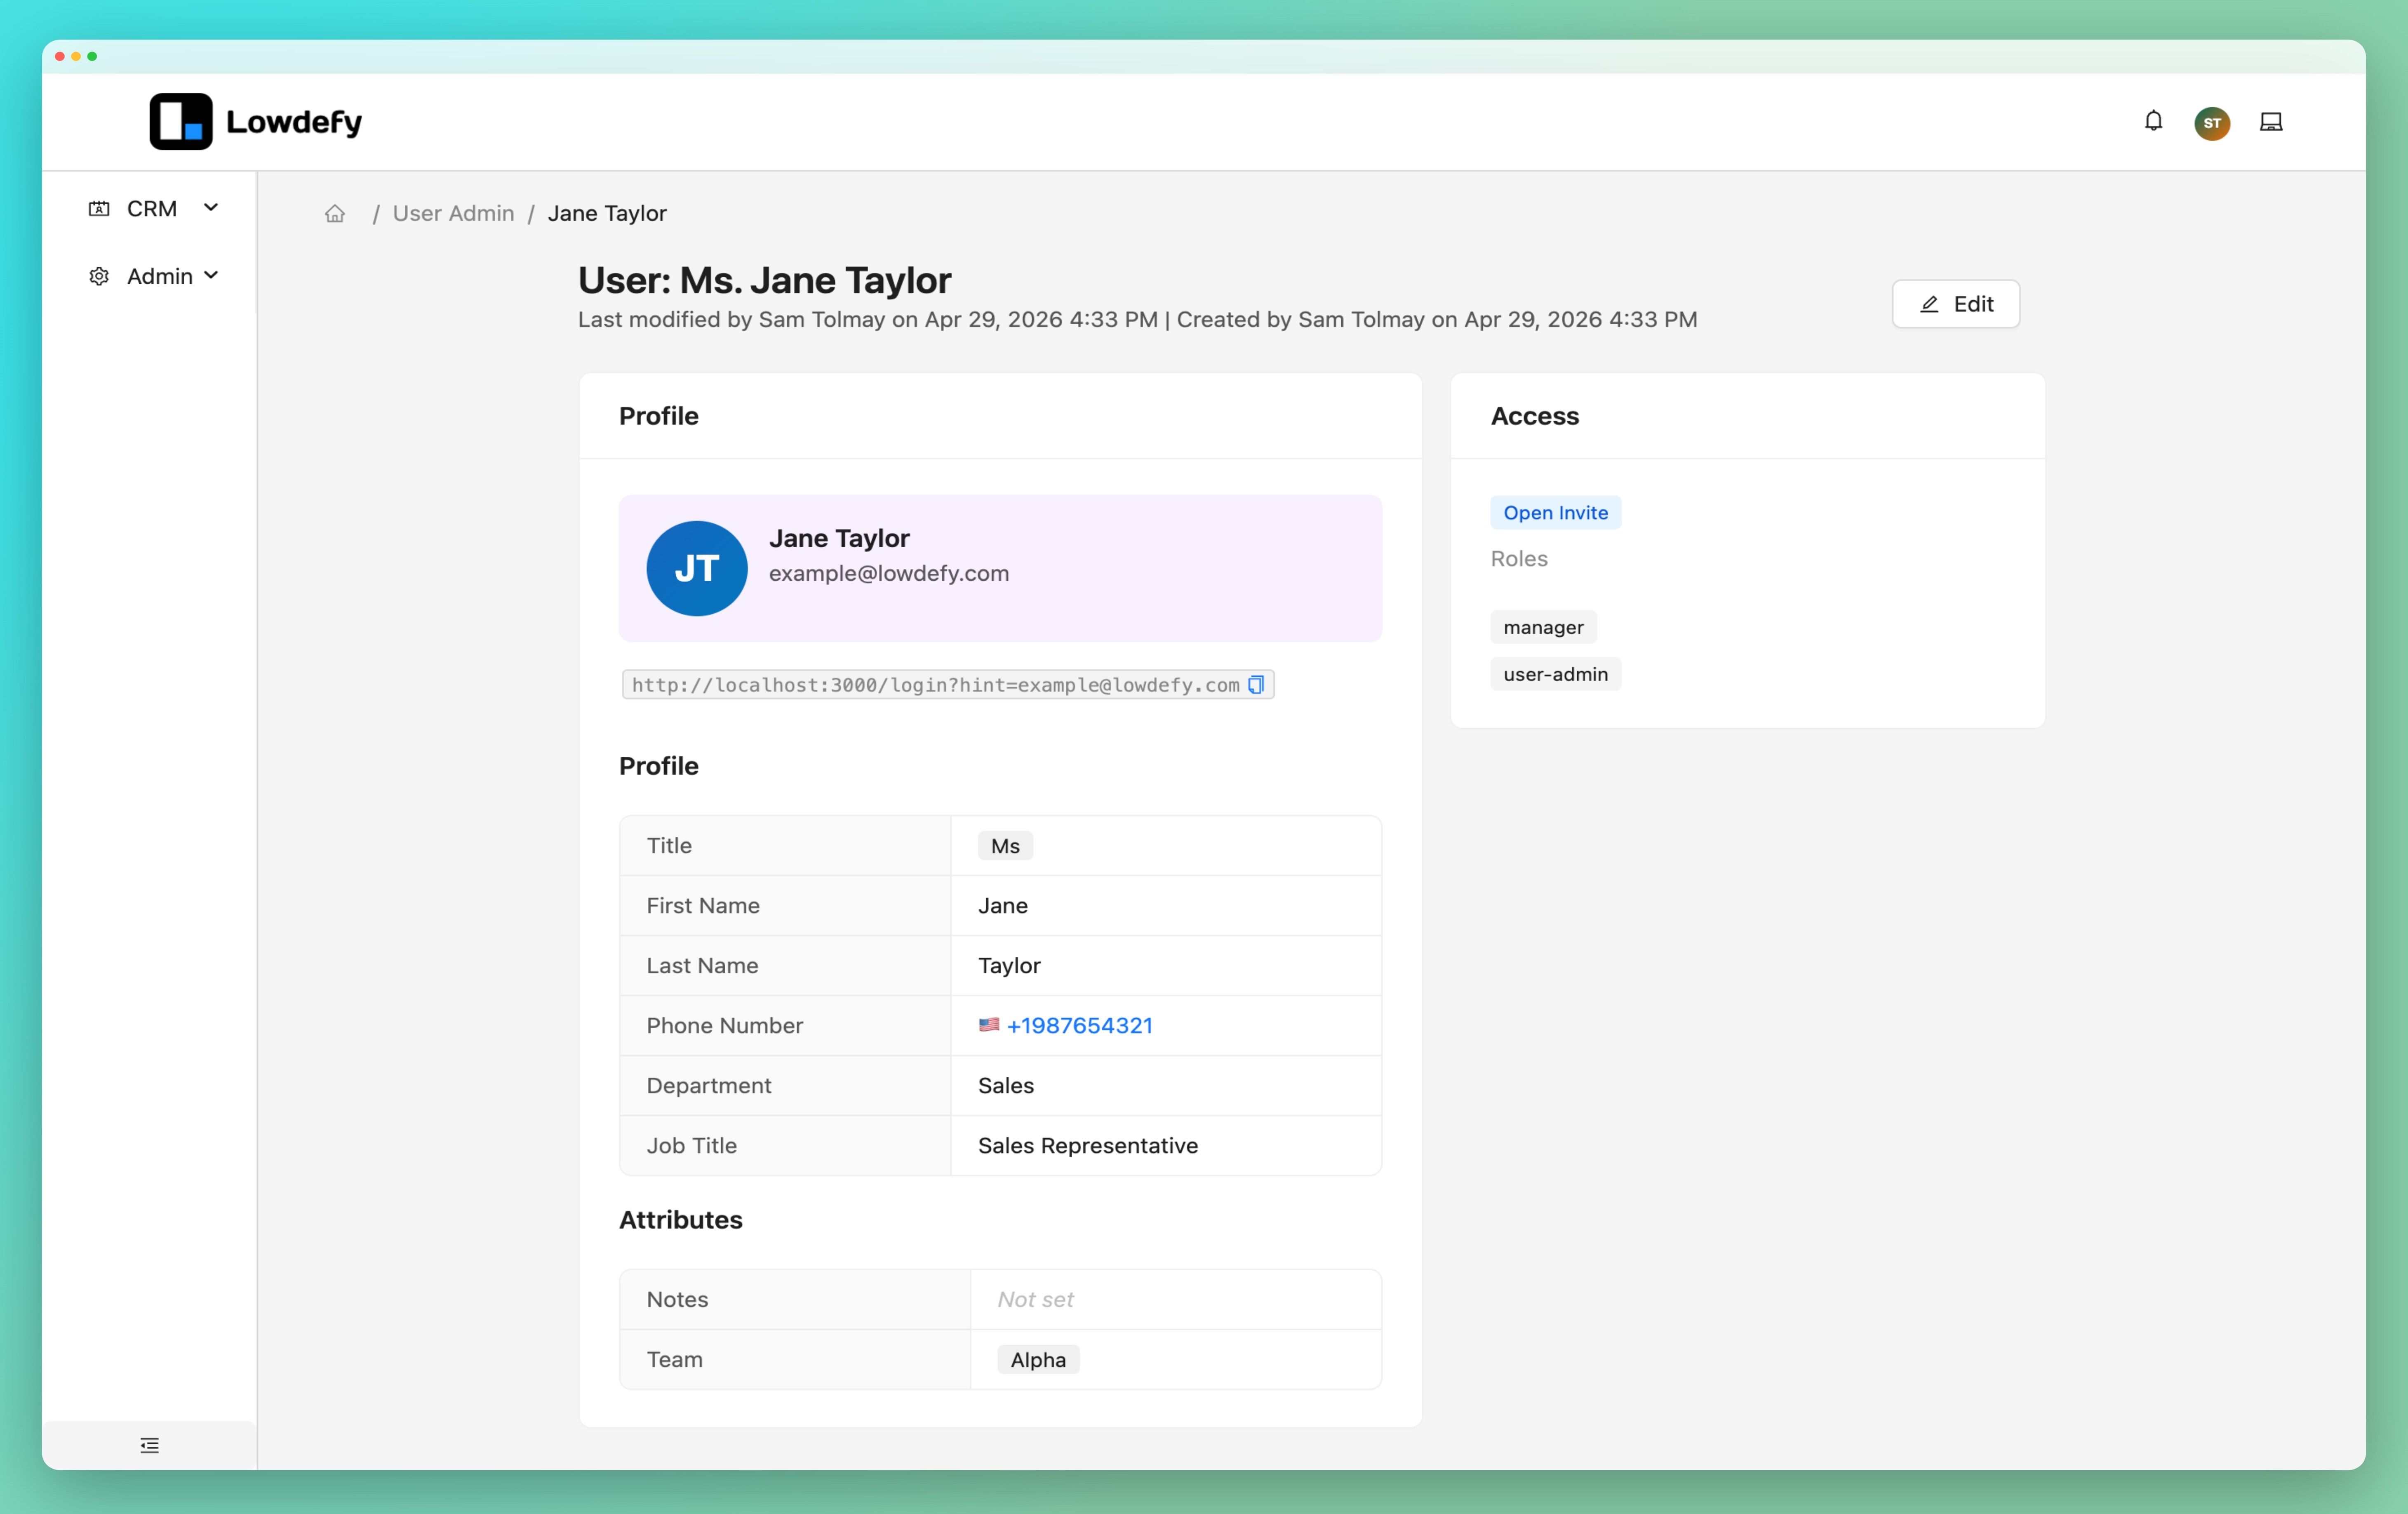Click the login hint URL text
2408x1514 pixels.
[x=935, y=685]
